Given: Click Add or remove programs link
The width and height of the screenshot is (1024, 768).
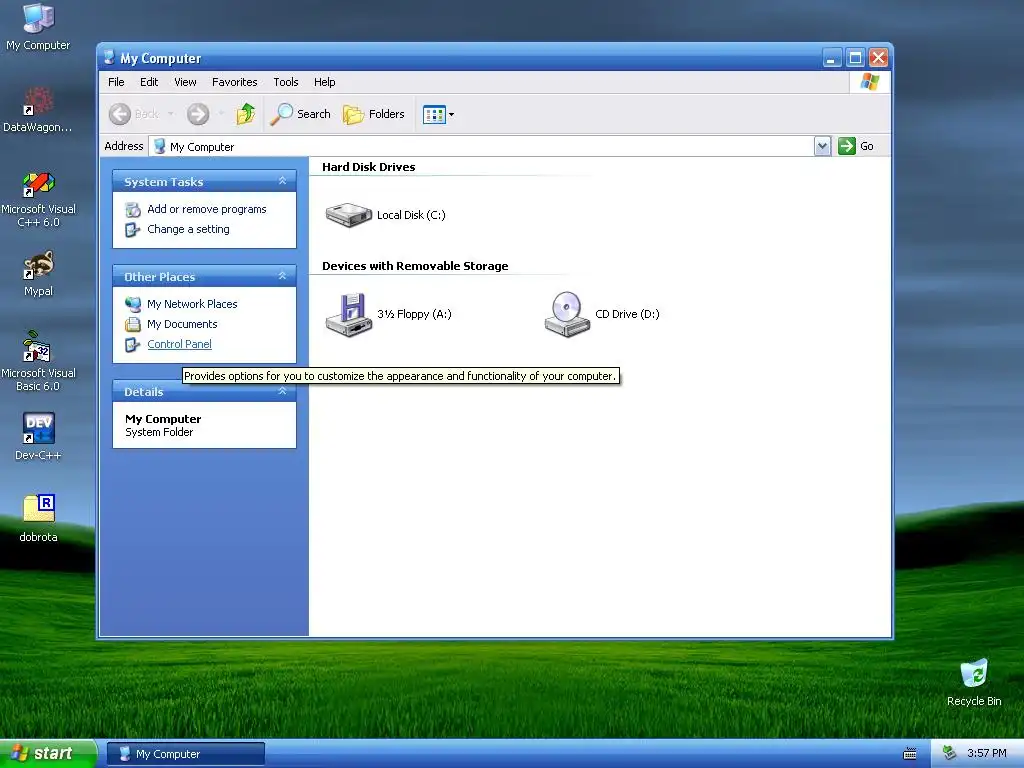Looking at the screenshot, I should pos(206,209).
